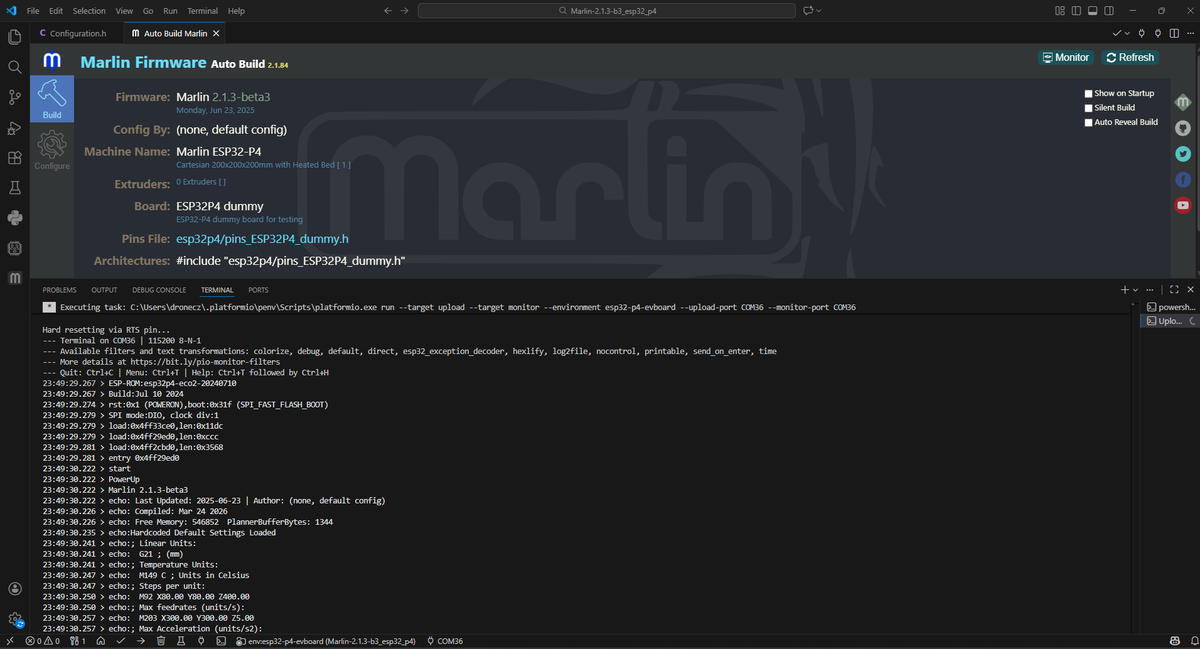This screenshot has height=649, width=1200.
Task: Open the Copilot chat dropdown in title bar
Action: 819,11
